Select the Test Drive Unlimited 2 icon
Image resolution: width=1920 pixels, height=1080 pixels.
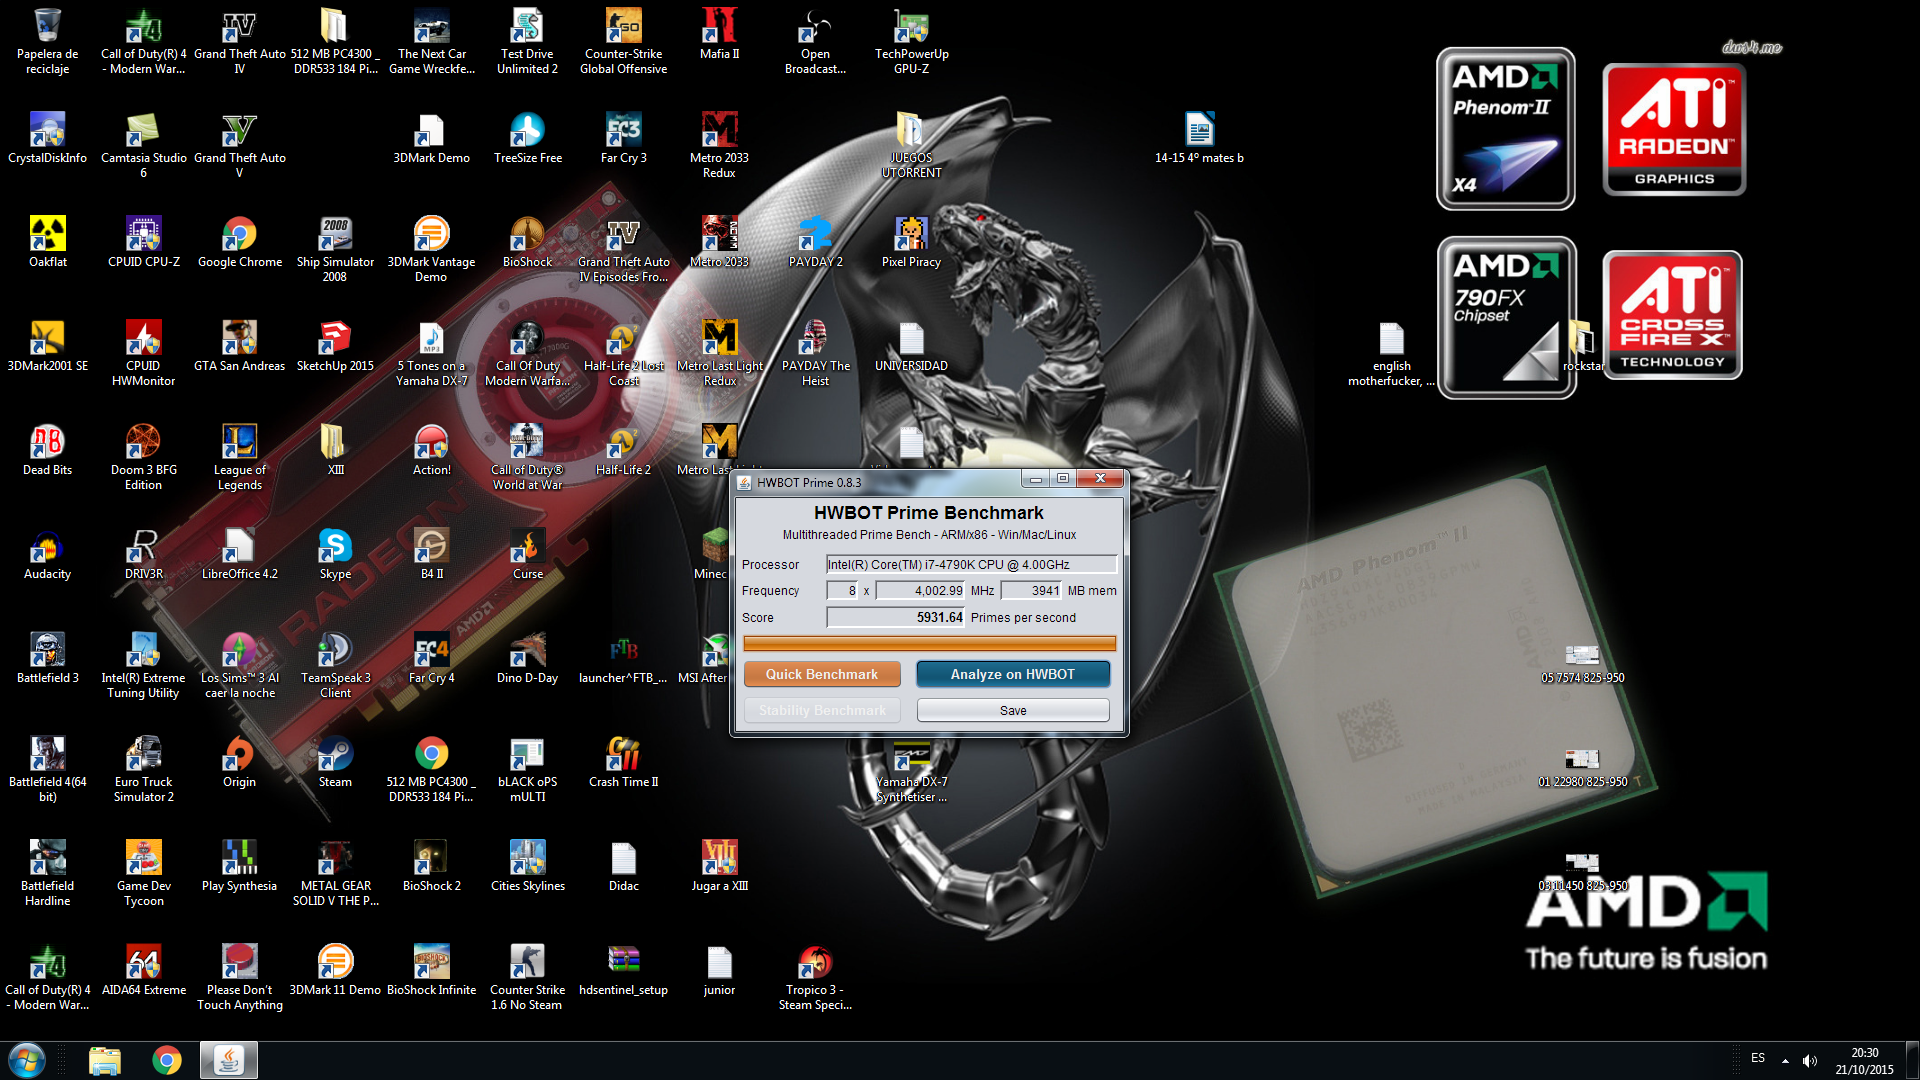point(527,41)
